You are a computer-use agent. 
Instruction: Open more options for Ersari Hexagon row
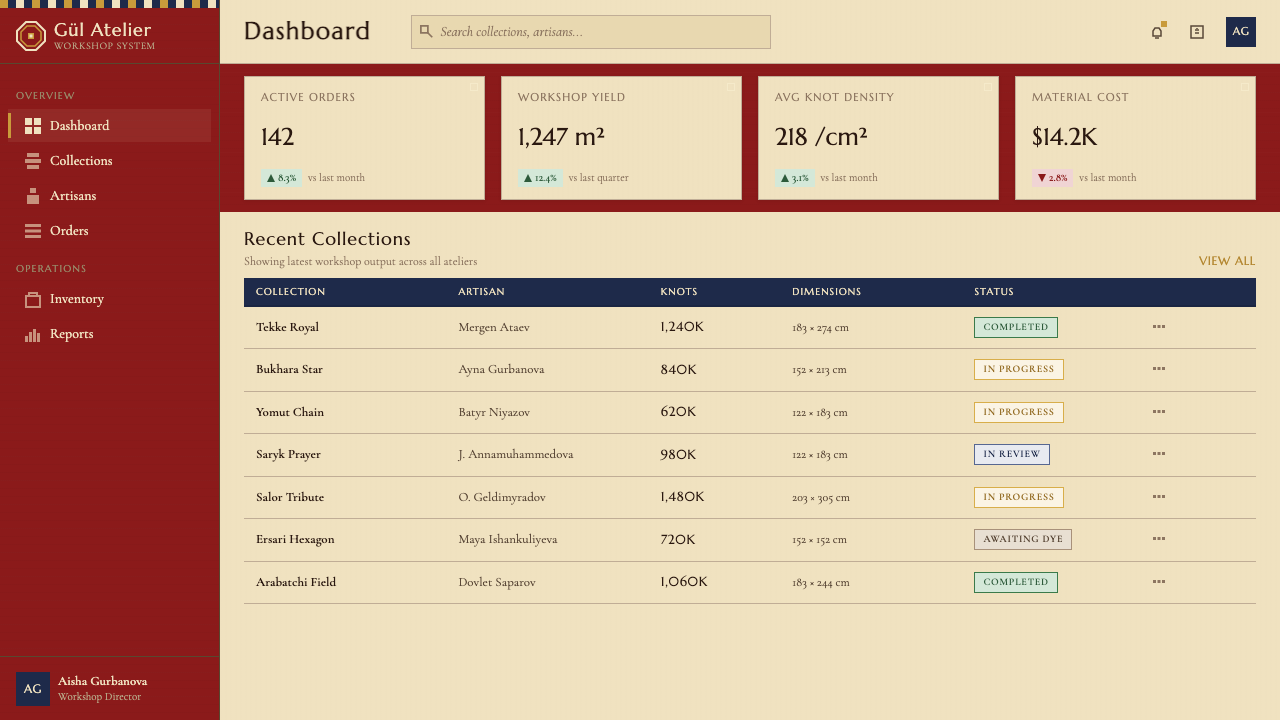click(1159, 539)
